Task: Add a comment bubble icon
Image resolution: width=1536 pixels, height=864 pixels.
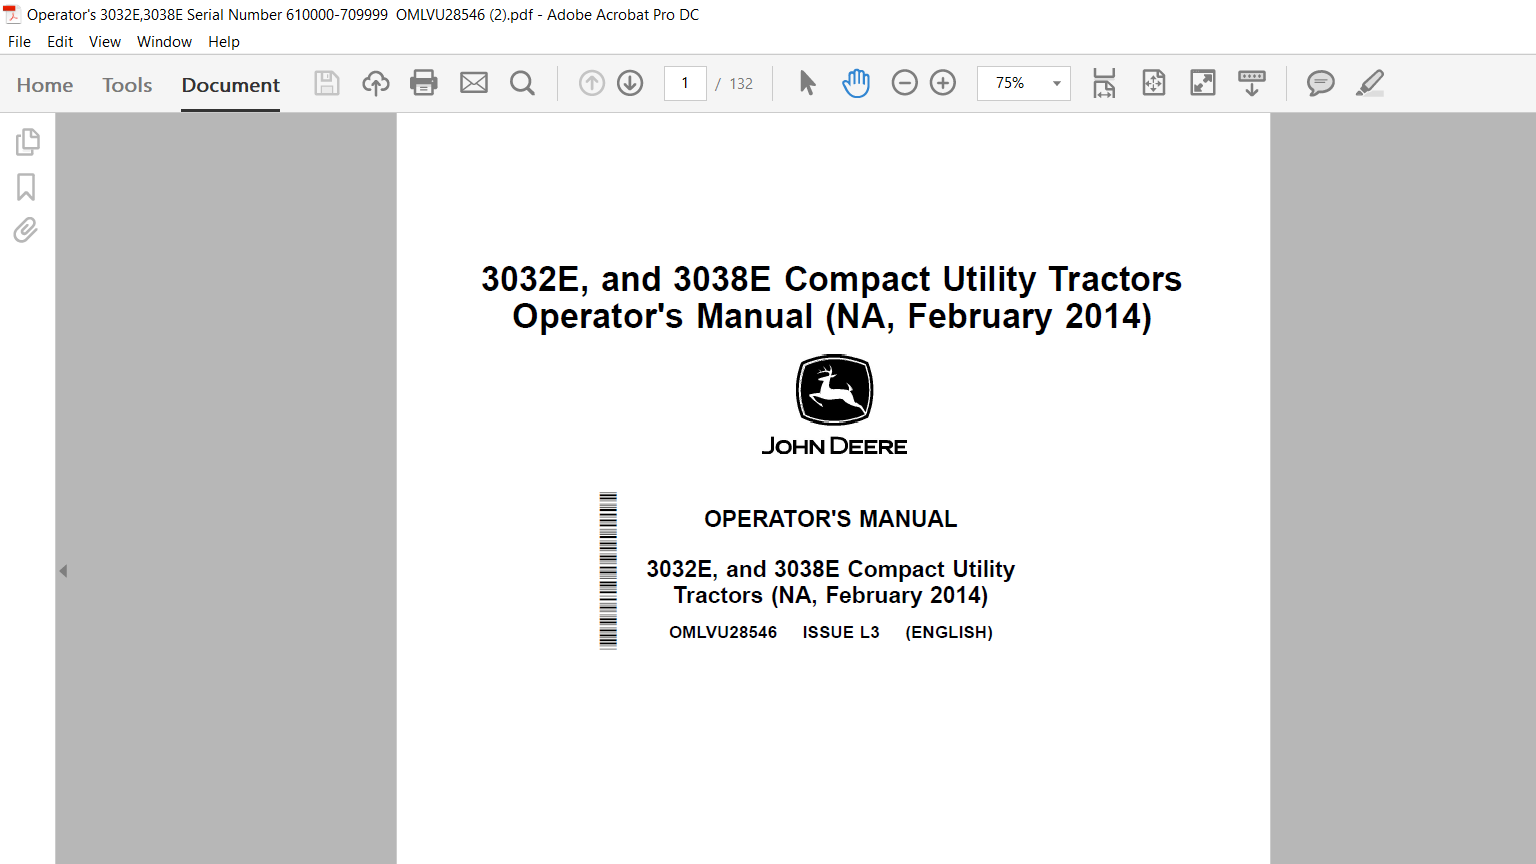Action: coord(1321,83)
